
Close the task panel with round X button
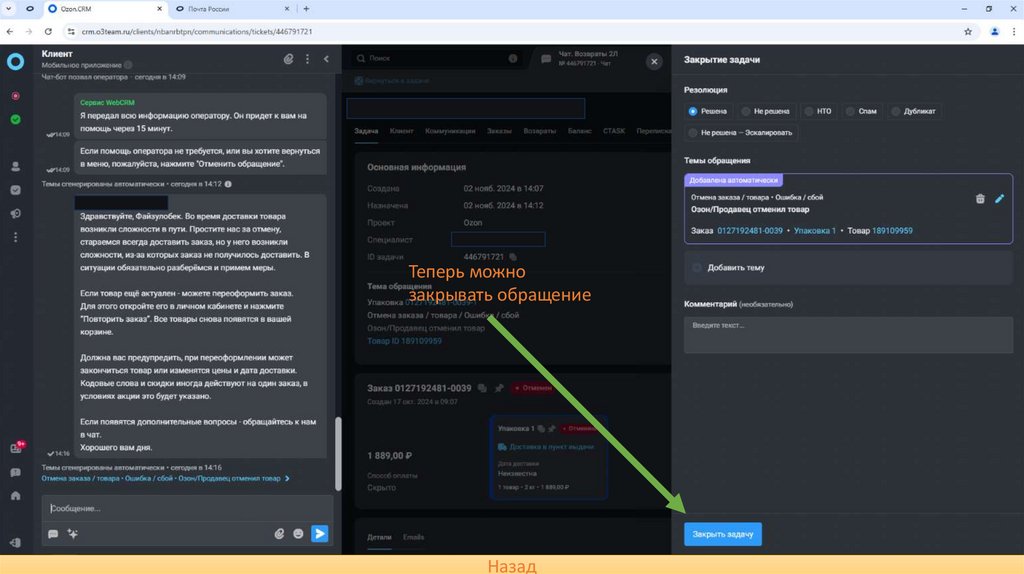(x=654, y=61)
